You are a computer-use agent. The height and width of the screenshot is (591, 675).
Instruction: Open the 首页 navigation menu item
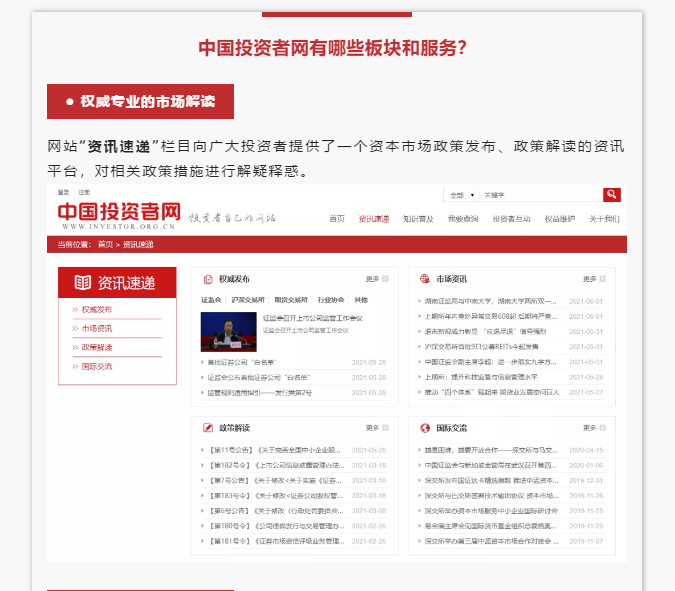(x=337, y=219)
